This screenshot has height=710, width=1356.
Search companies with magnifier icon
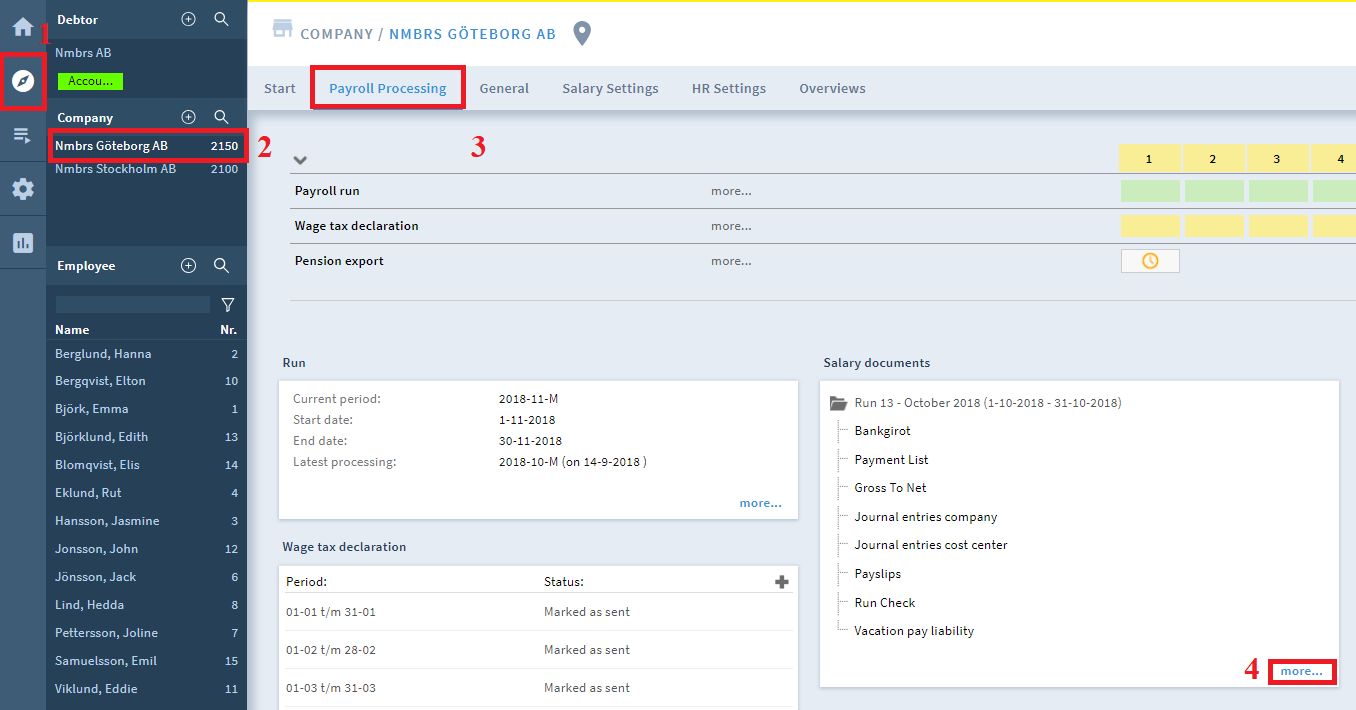click(x=222, y=117)
